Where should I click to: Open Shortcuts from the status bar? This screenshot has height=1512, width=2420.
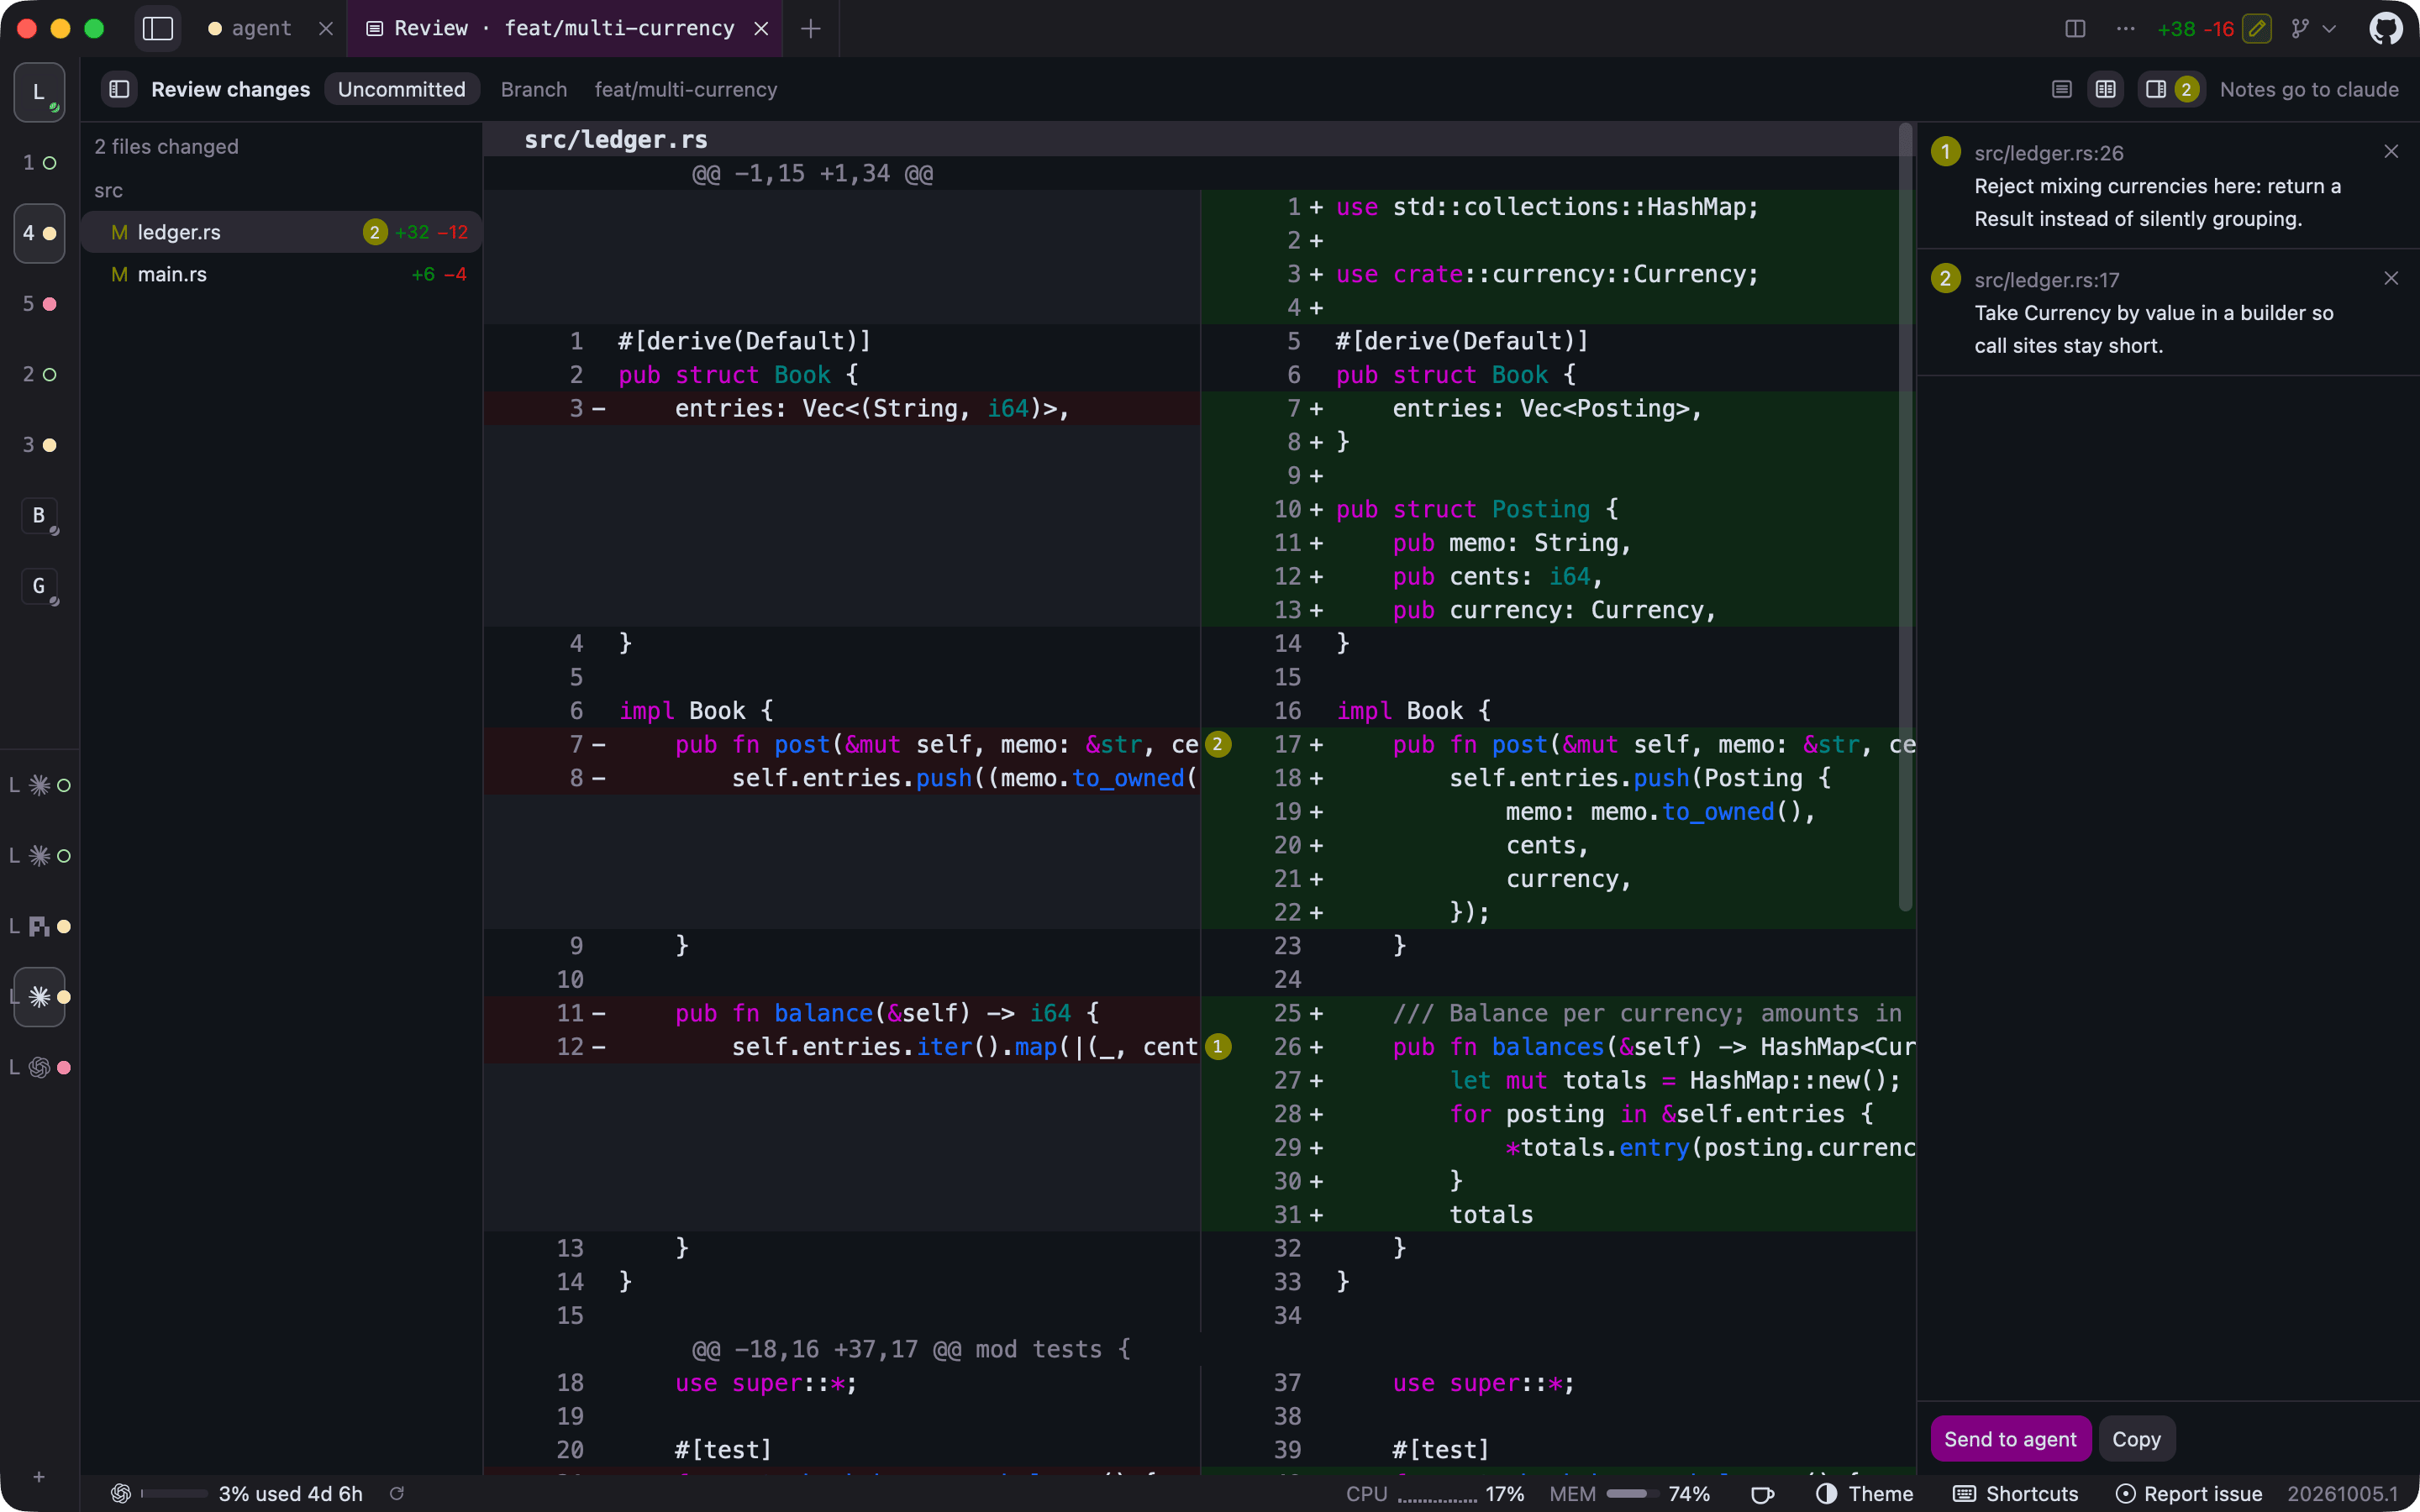(2015, 1493)
